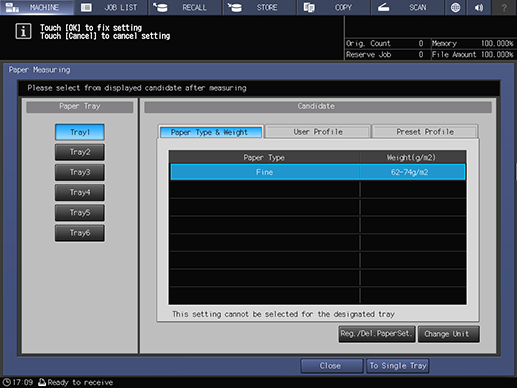Click the speaker sound icon
This screenshot has height=388, width=517.
point(479,7)
